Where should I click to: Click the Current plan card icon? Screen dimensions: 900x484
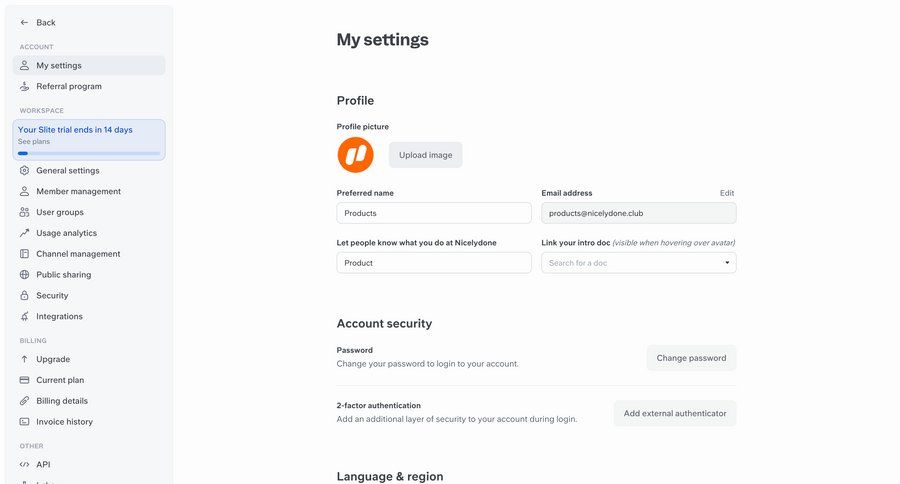pos(25,380)
